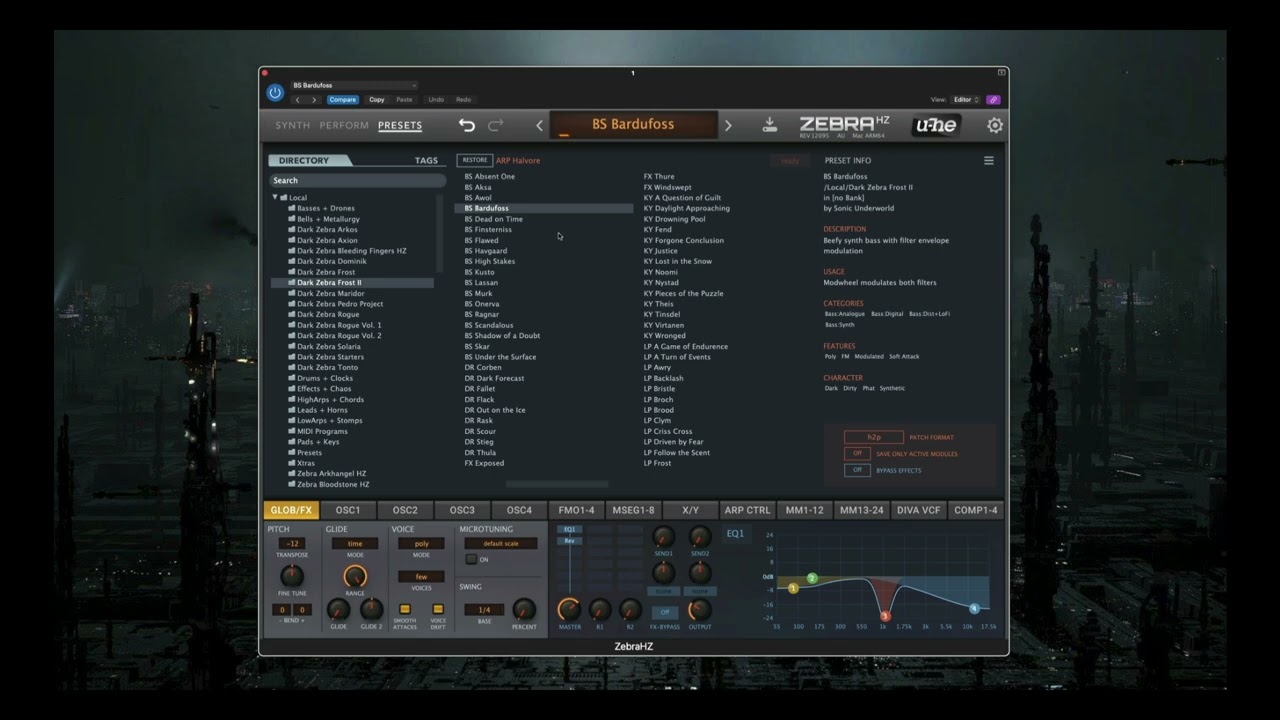Click the Glide 2 knob
Viewport: 1280px width, 720px height.
coord(372,609)
